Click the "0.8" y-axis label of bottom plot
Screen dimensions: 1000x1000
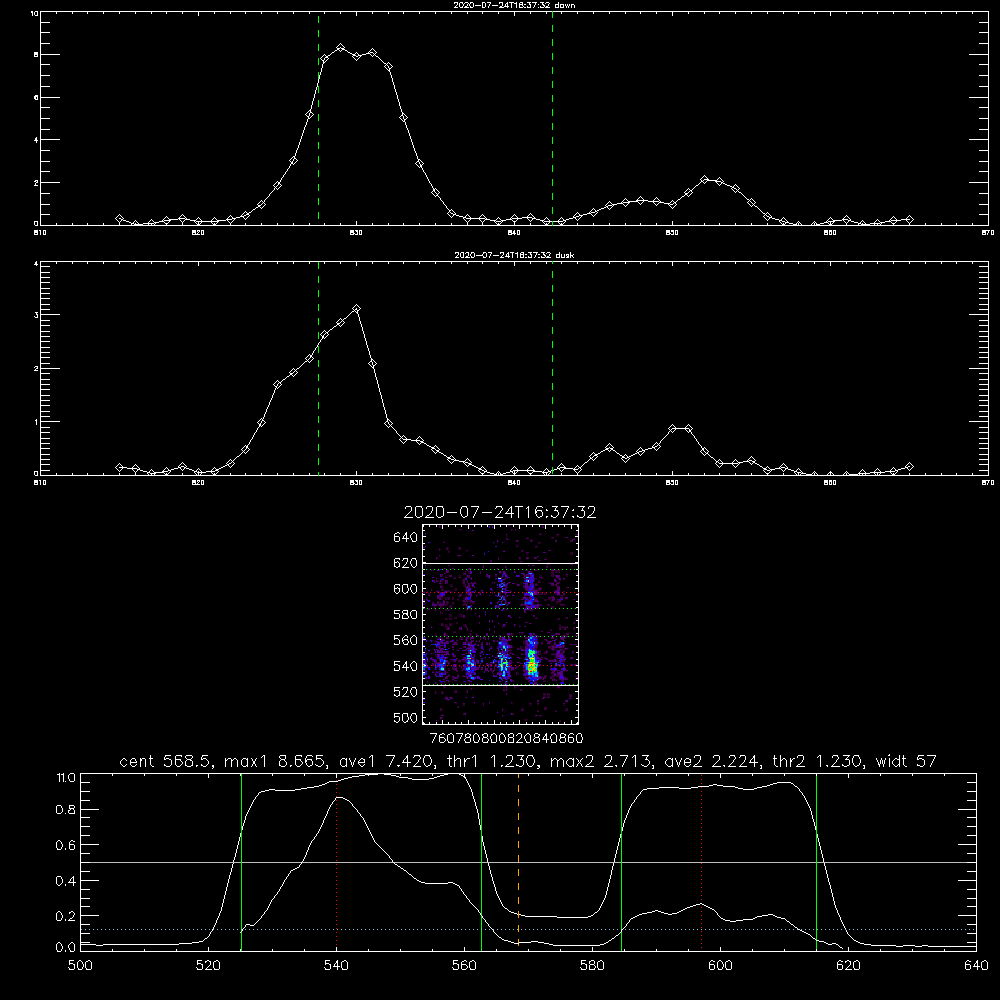point(66,810)
